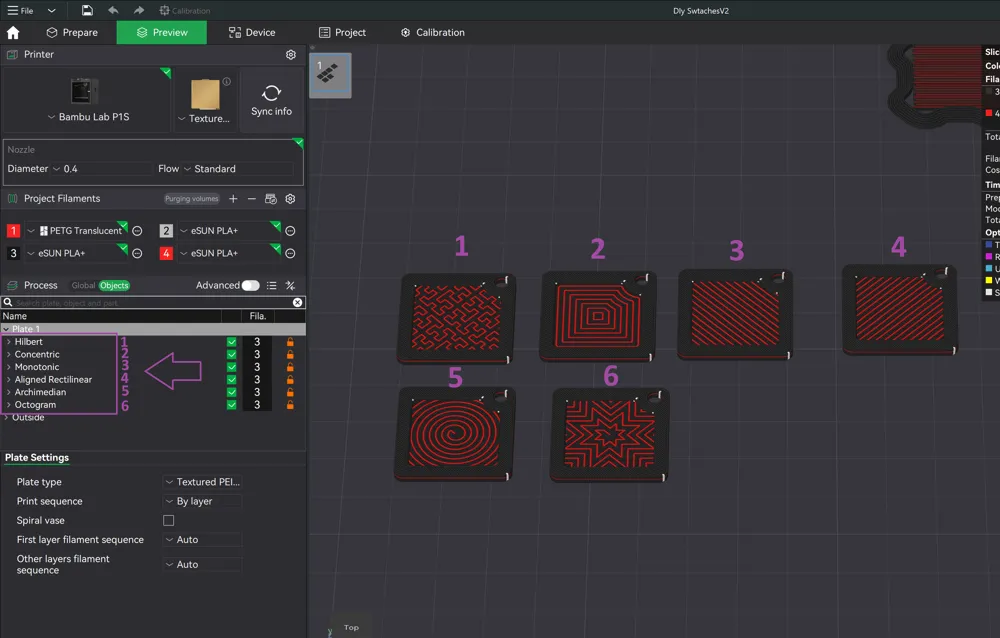Edit PETG Translucent filament settings icon
This screenshot has width=1000, height=638.
(137, 231)
